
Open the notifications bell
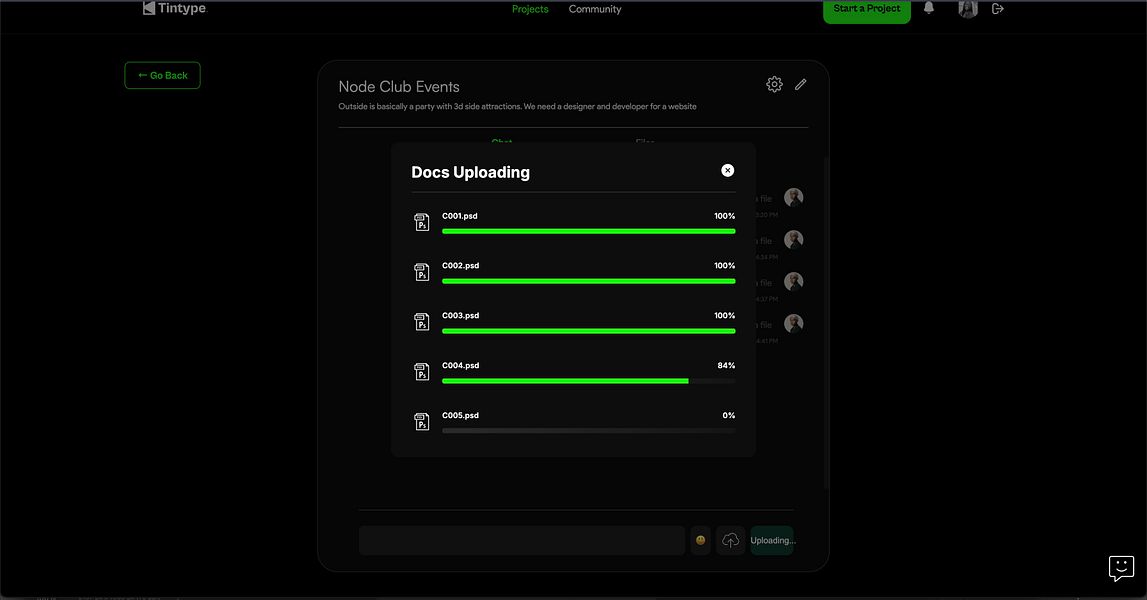click(x=928, y=8)
